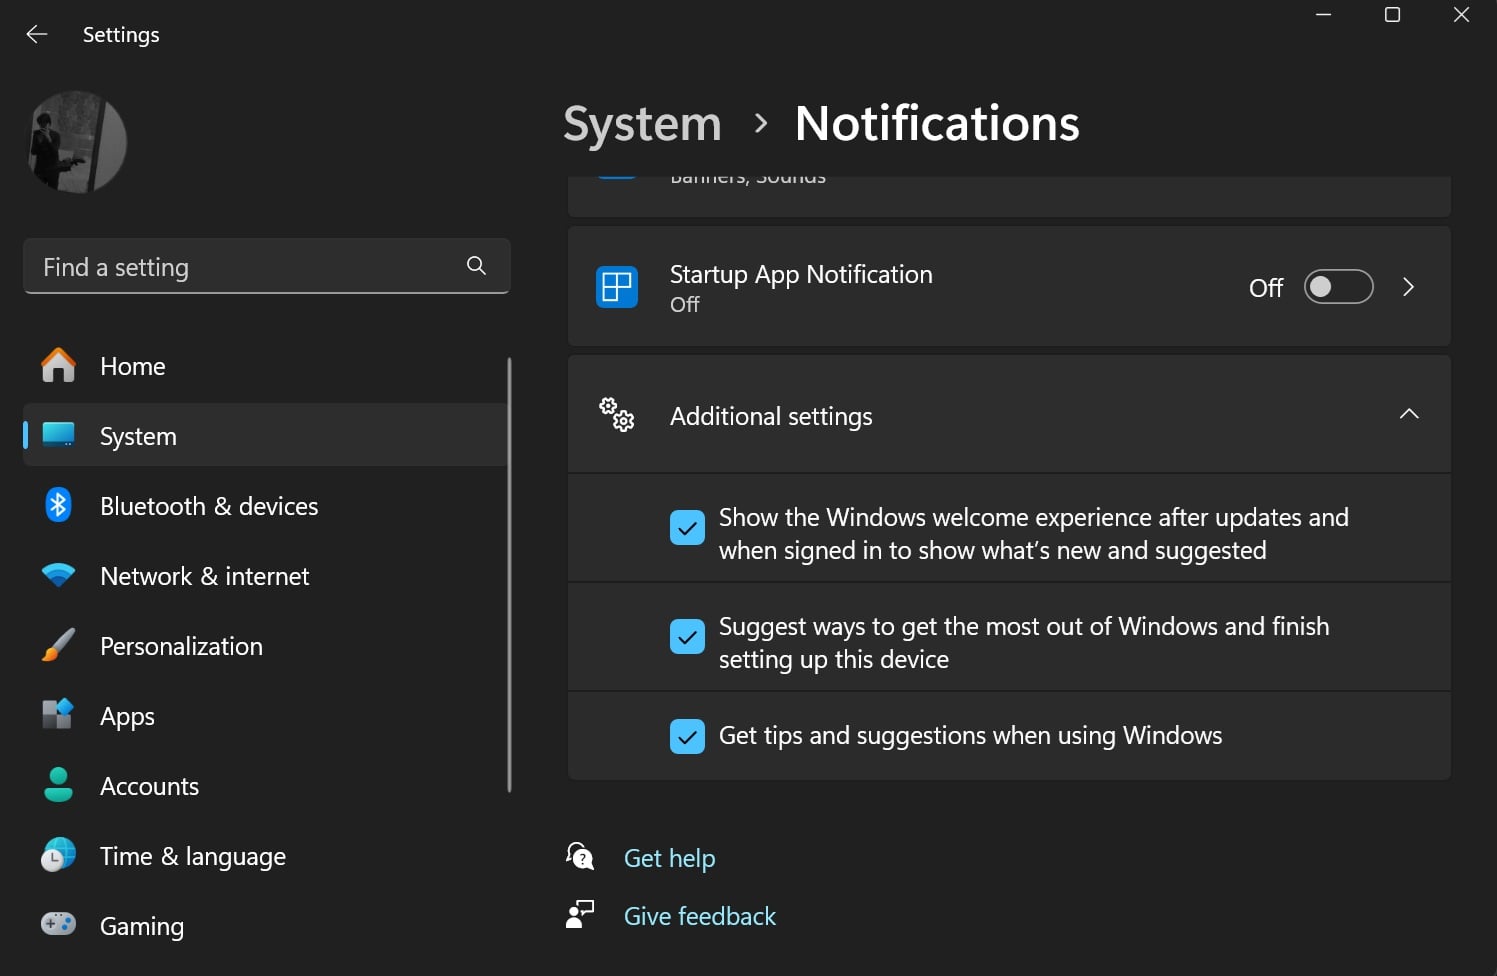Click the Apps icon in sidebar
Image resolution: width=1497 pixels, height=976 pixels.
pos(58,715)
